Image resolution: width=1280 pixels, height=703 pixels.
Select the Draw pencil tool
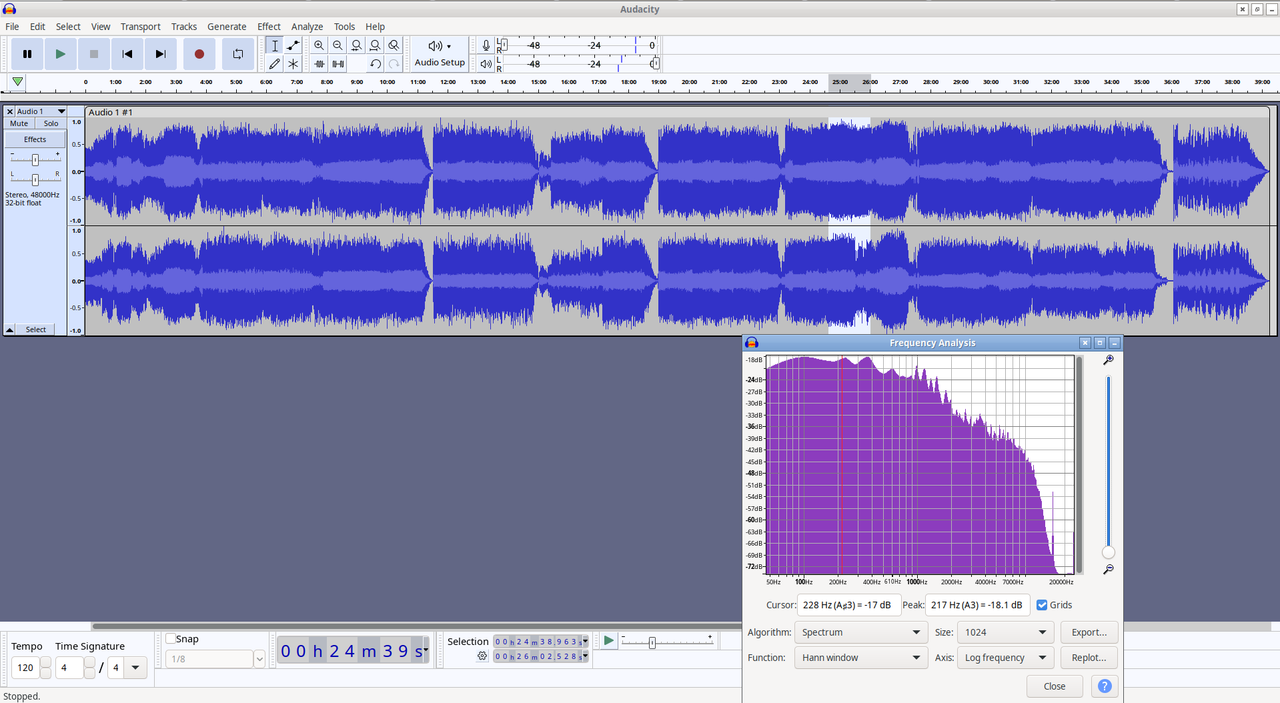[x=275, y=63]
